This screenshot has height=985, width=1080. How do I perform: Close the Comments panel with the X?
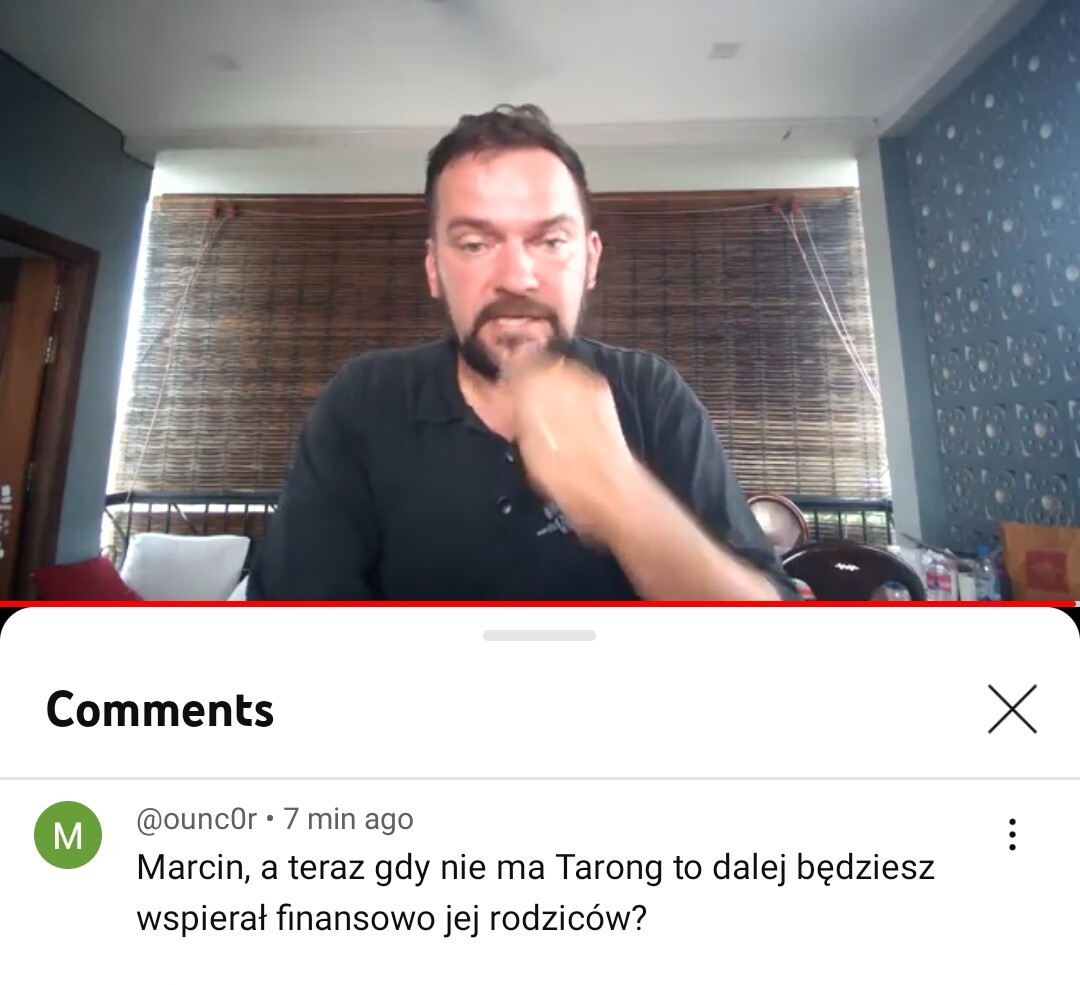[1012, 709]
